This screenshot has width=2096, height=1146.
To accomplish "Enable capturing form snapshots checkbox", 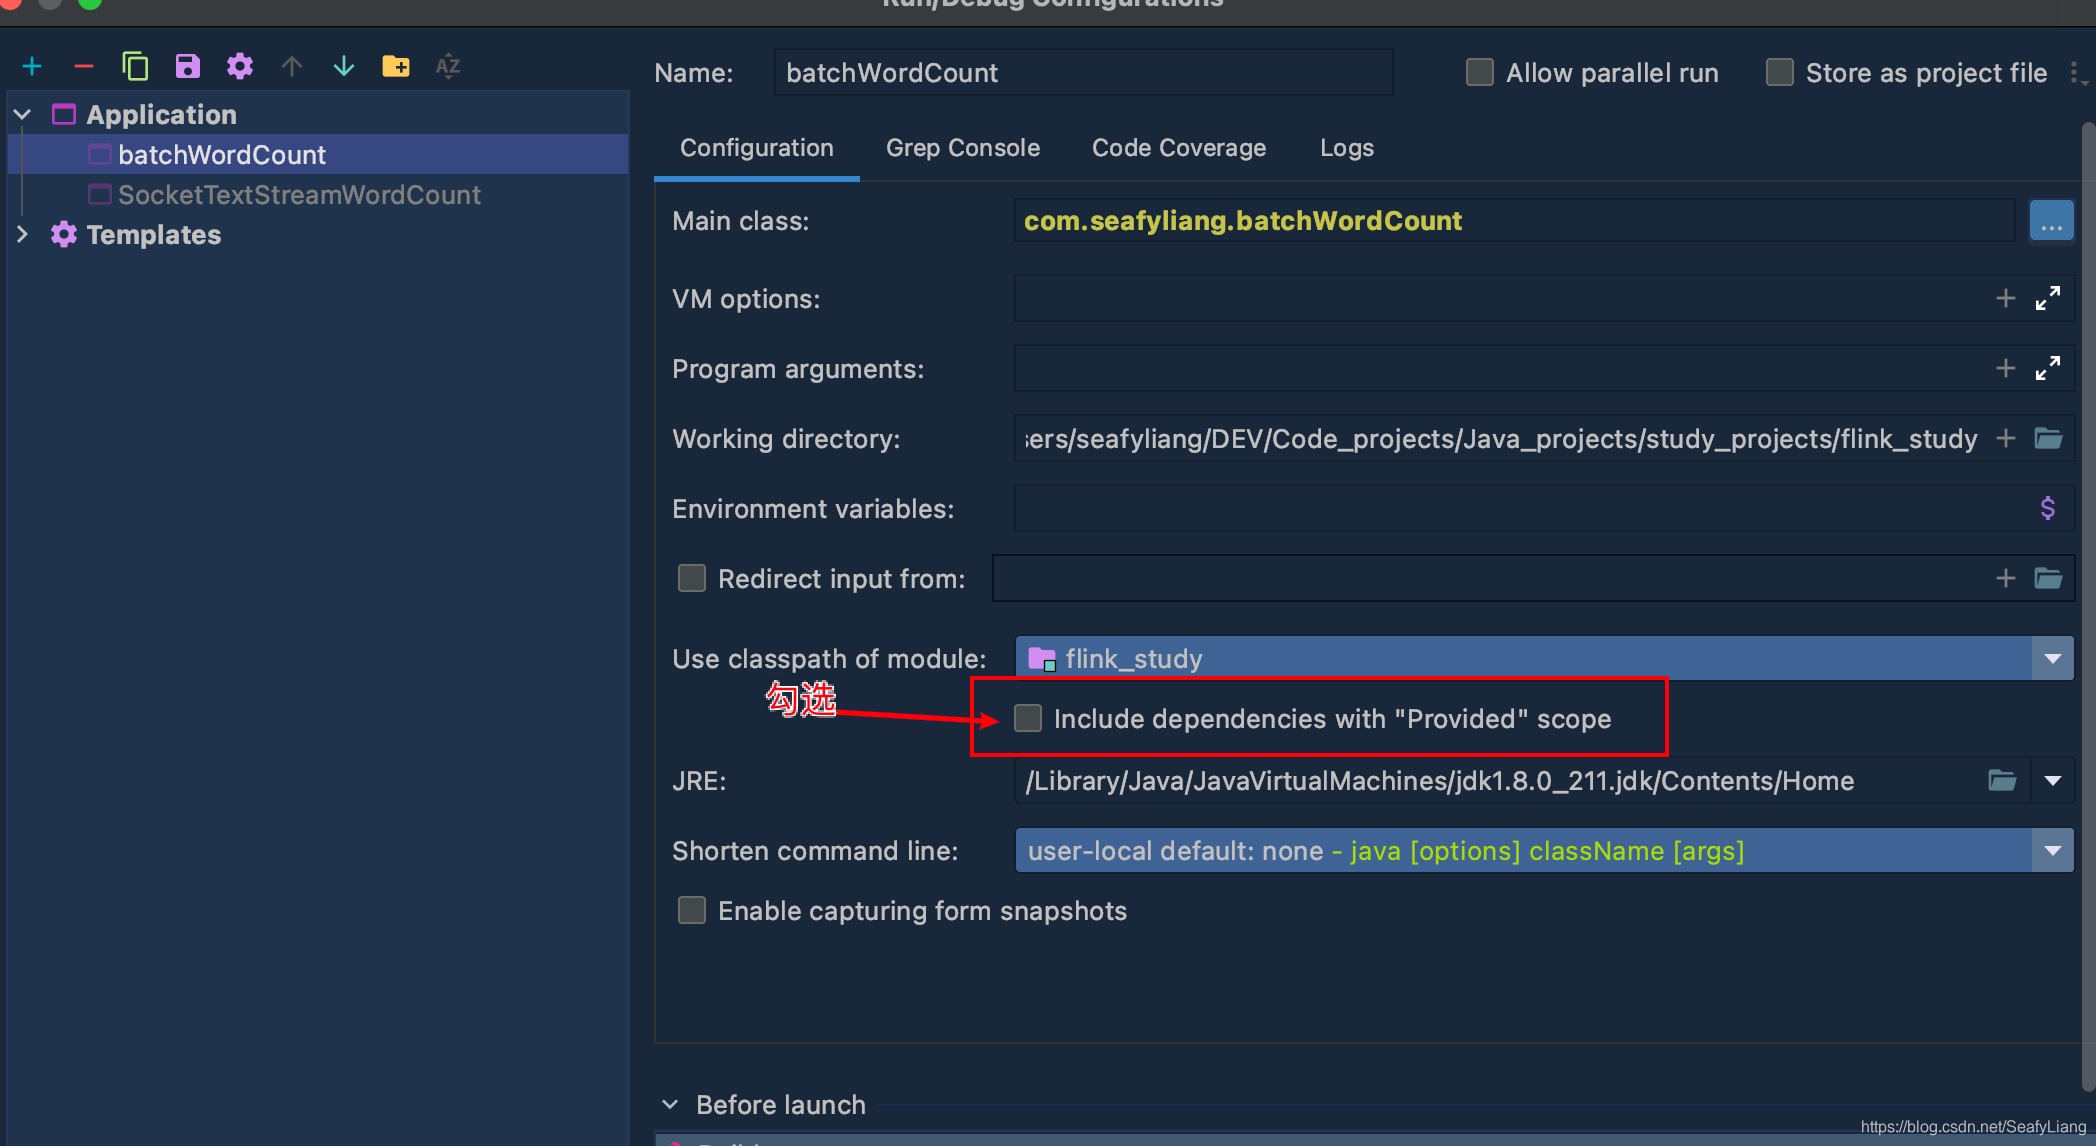I will point(692,910).
